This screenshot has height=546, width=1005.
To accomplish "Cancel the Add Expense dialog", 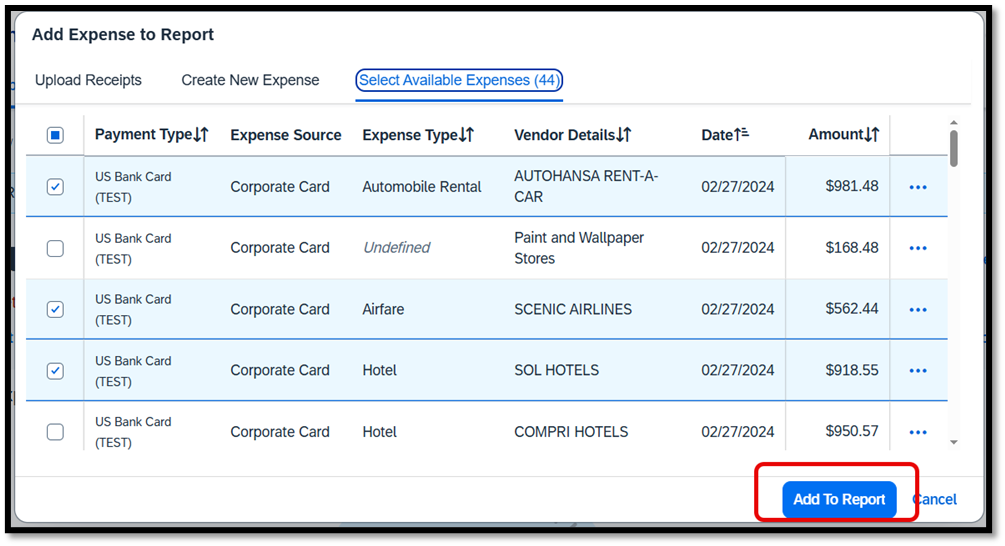I will click(x=935, y=499).
